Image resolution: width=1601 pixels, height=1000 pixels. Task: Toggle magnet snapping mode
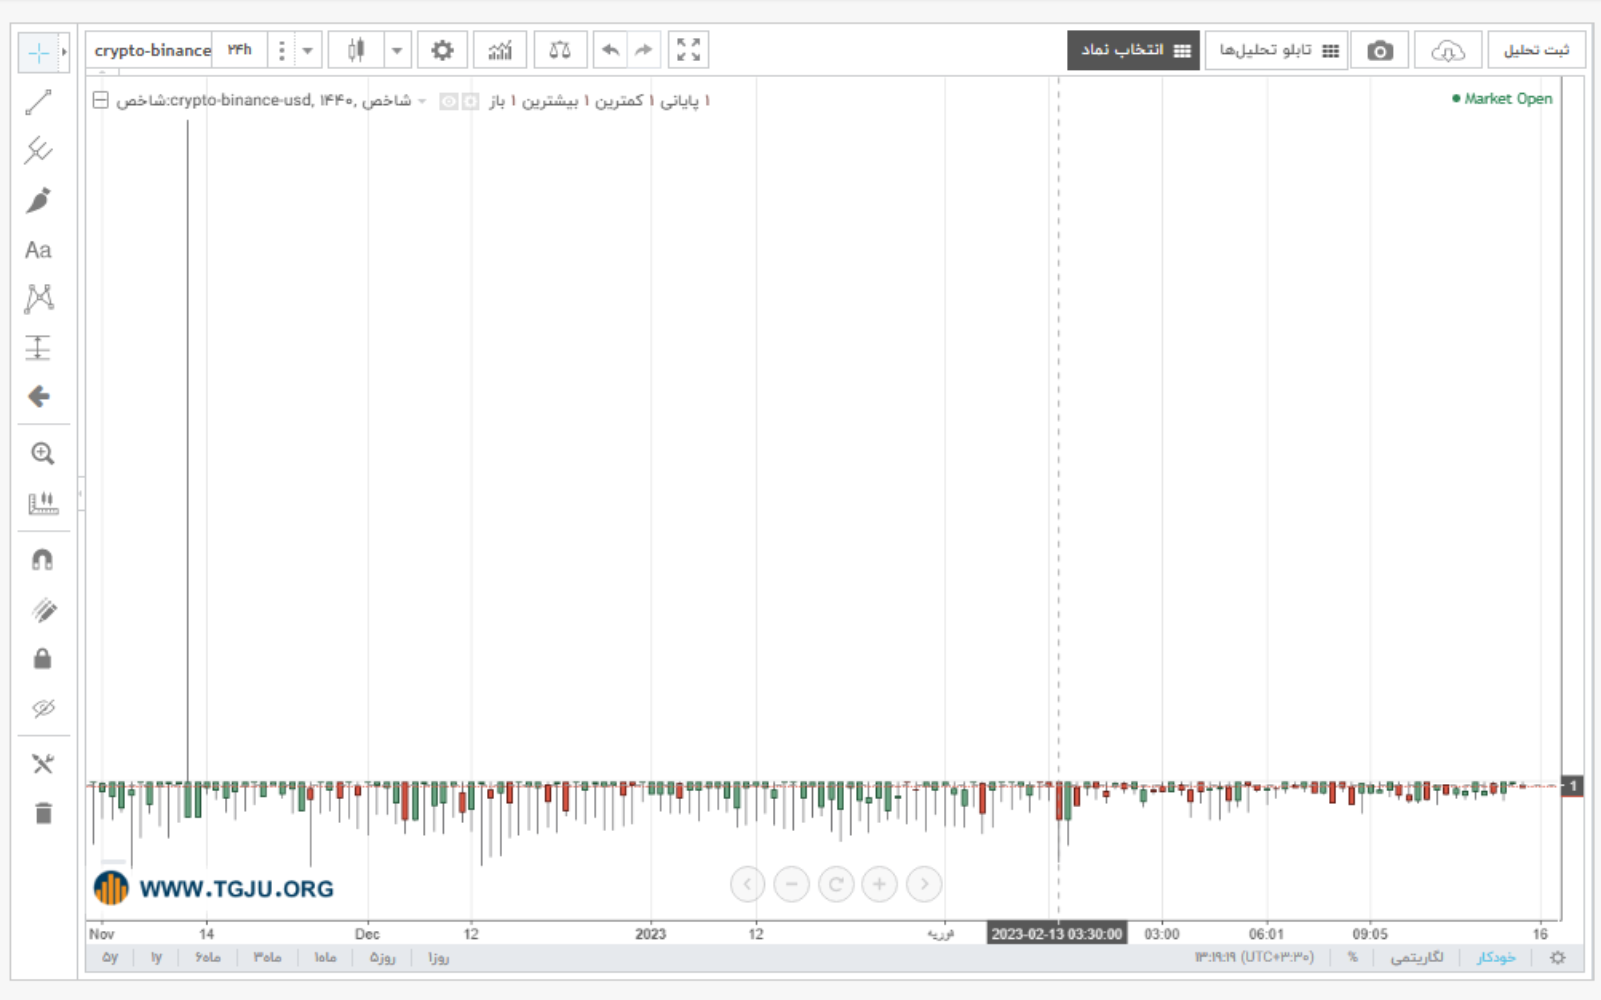coord(42,560)
